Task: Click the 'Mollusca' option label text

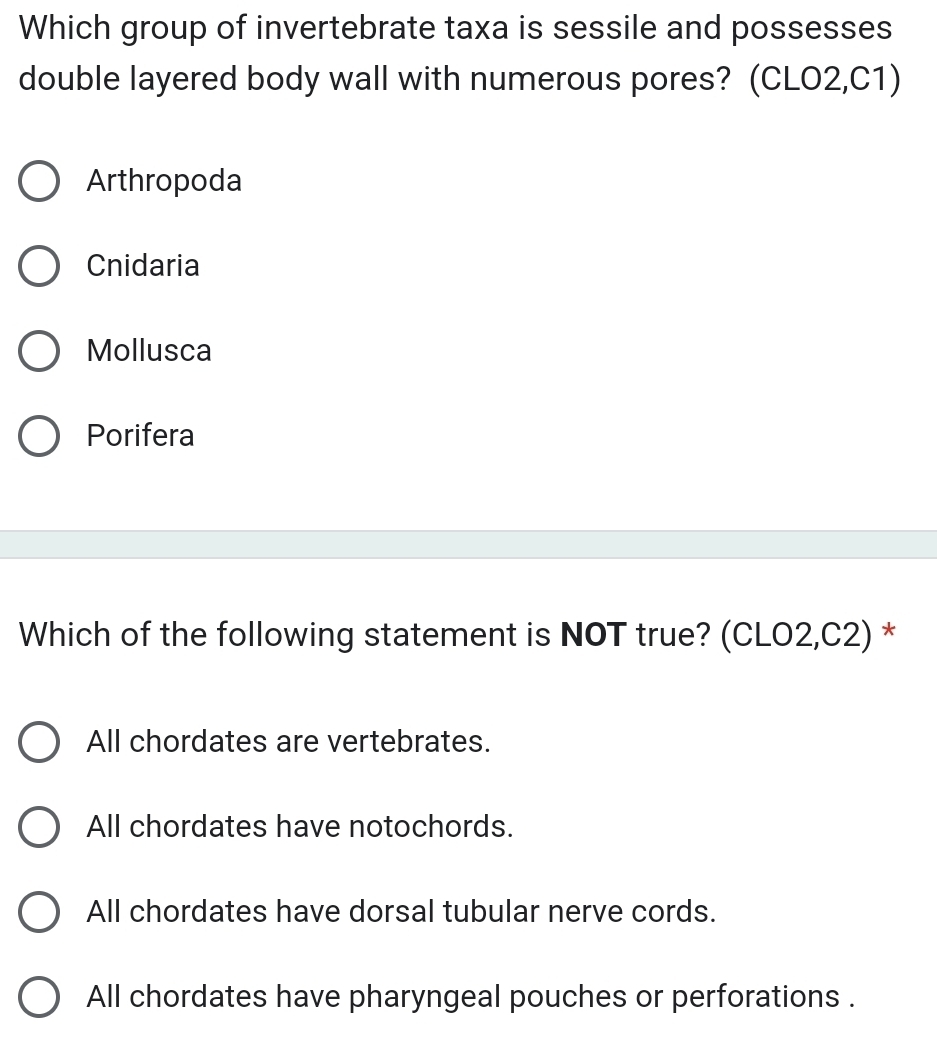Action: click(149, 351)
